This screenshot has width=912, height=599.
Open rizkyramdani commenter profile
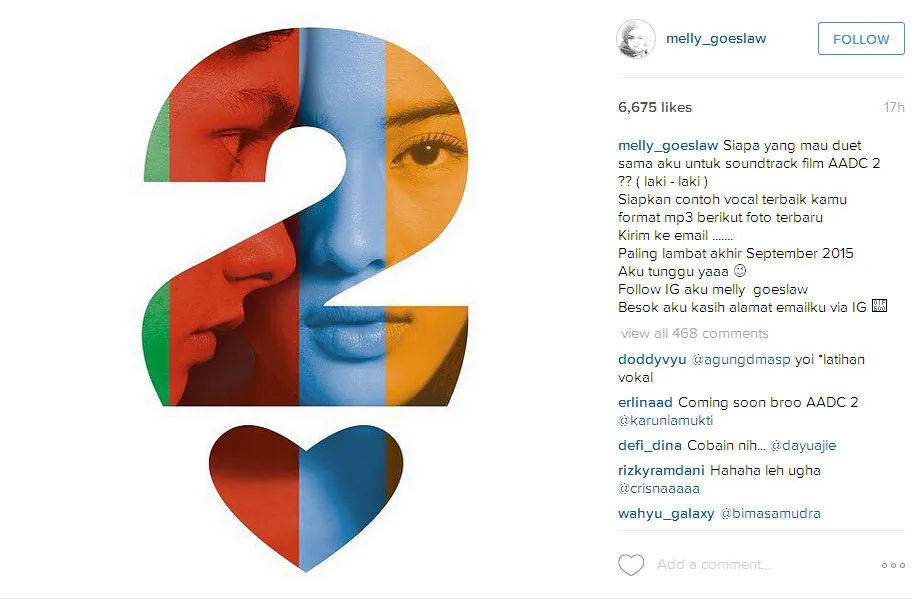[x=661, y=470]
